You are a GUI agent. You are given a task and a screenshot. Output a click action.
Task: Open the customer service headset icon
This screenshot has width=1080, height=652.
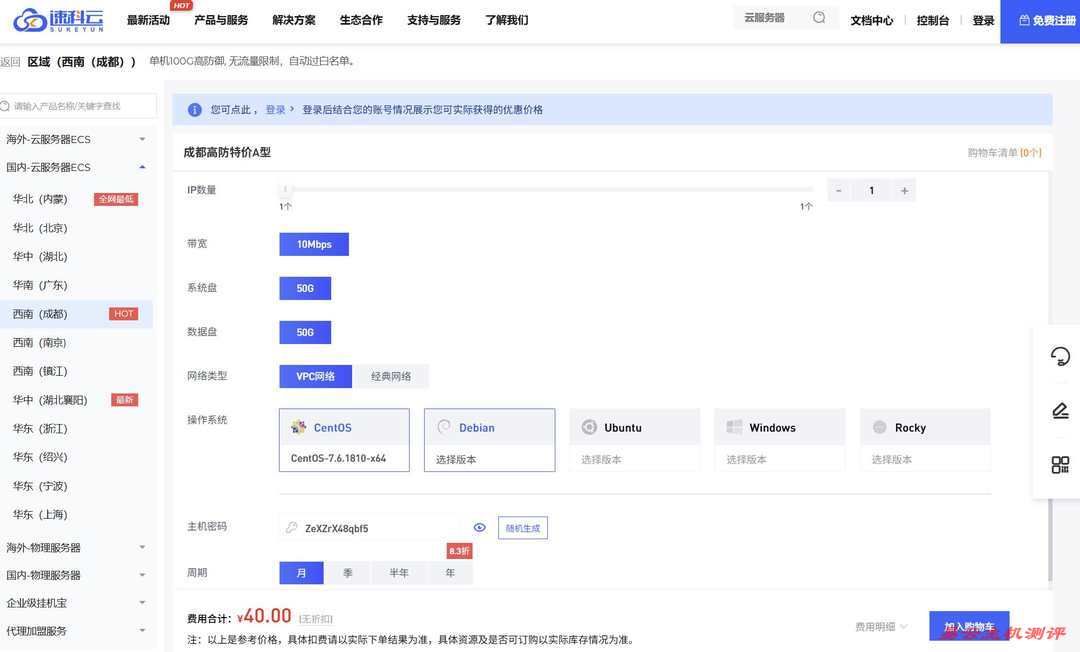(1060, 356)
